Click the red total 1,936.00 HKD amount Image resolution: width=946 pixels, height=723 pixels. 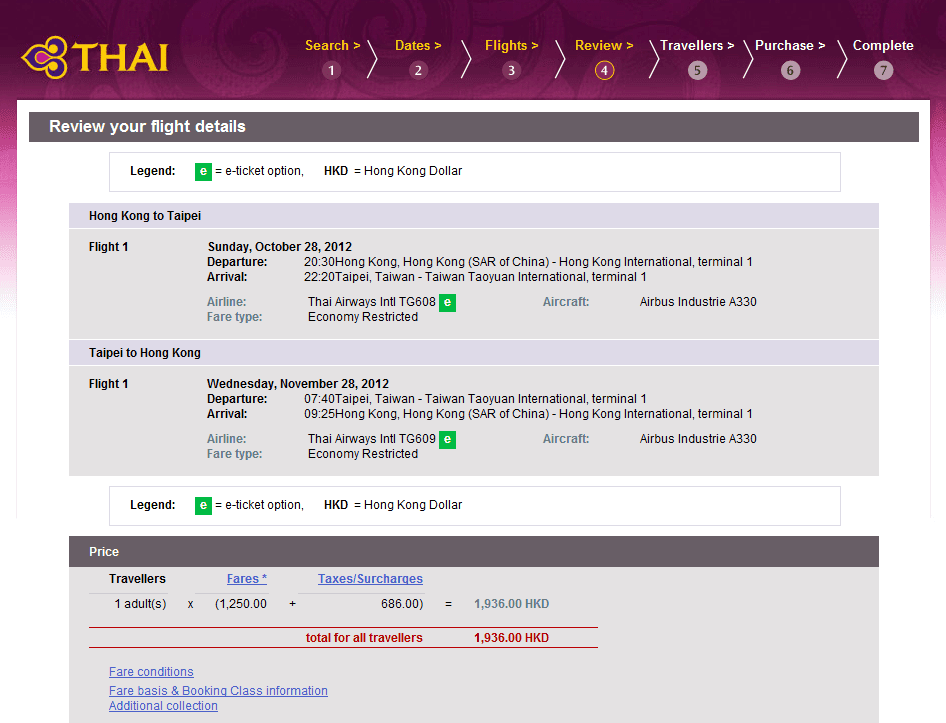tap(511, 638)
